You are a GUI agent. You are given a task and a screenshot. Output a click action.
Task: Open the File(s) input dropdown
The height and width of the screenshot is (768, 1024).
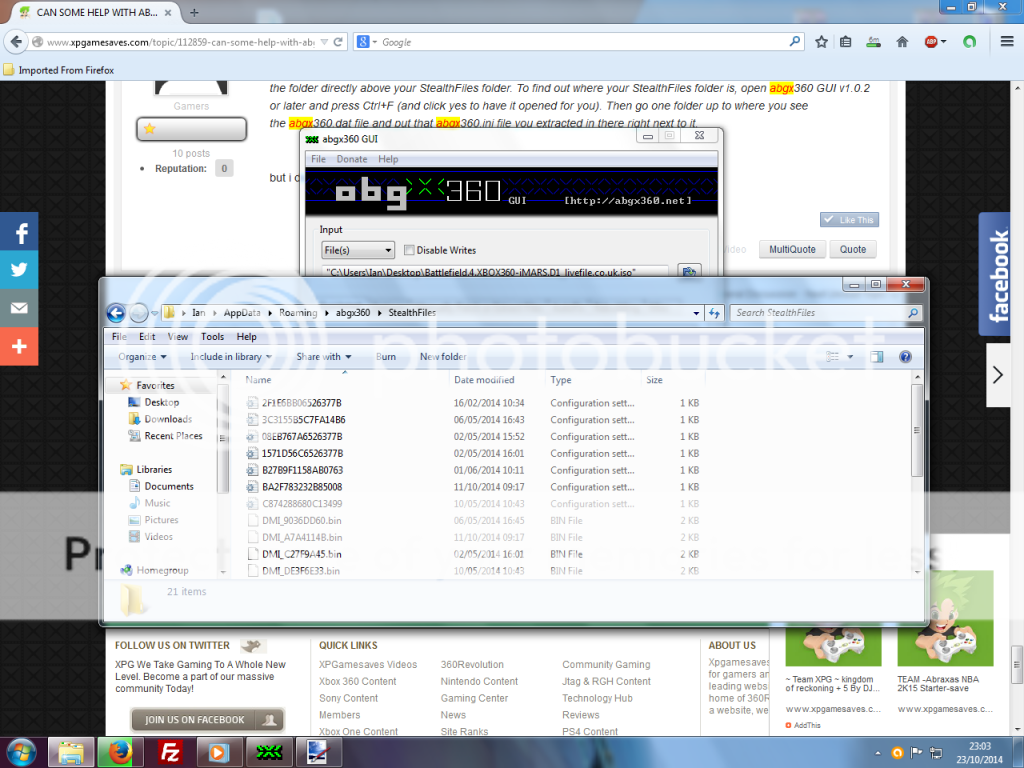tap(358, 250)
